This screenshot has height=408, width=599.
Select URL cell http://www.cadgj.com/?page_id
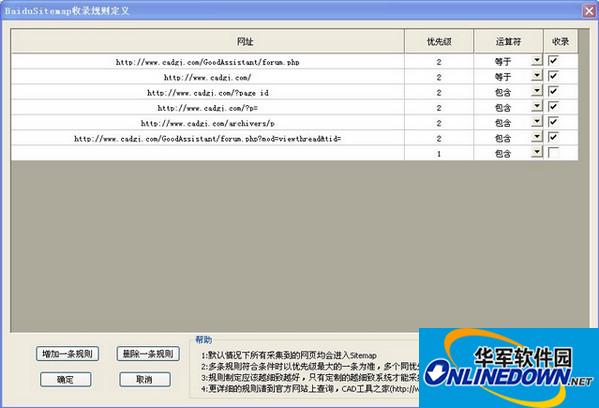(207, 92)
